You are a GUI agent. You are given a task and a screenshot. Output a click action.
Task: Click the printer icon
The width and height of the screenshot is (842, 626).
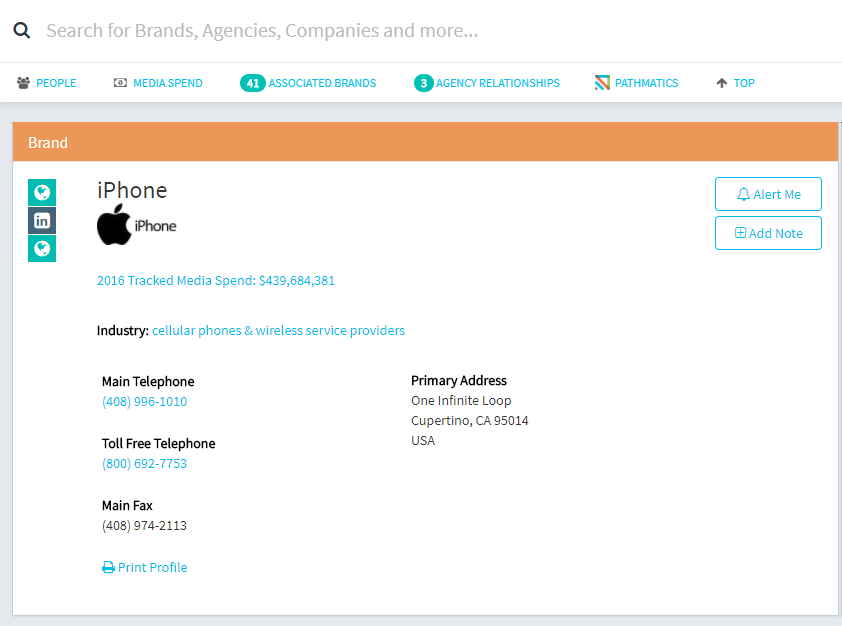[x=108, y=567]
